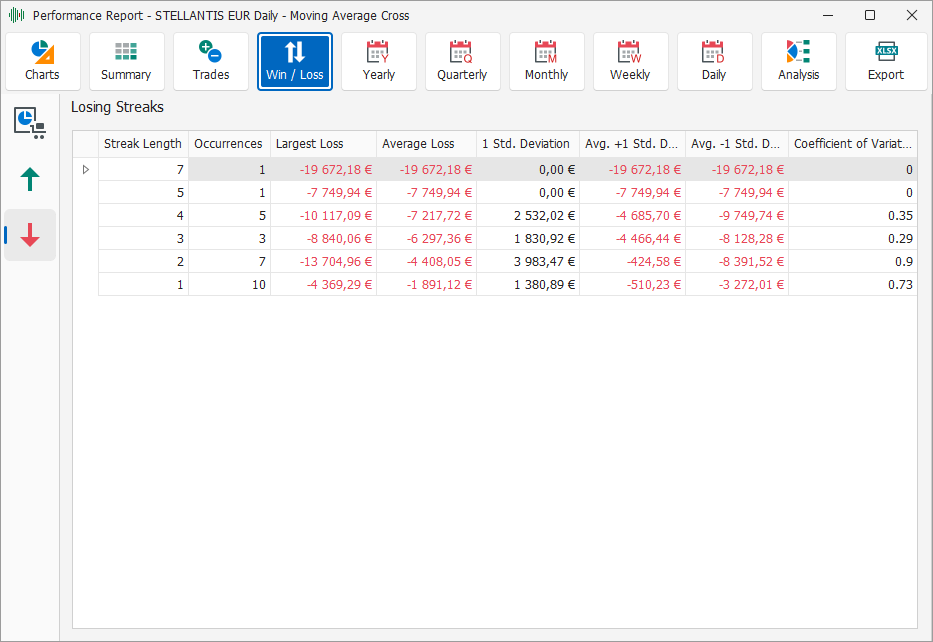The height and width of the screenshot is (642, 933).
Task: Open the Summary report
Action: (127, 61)
